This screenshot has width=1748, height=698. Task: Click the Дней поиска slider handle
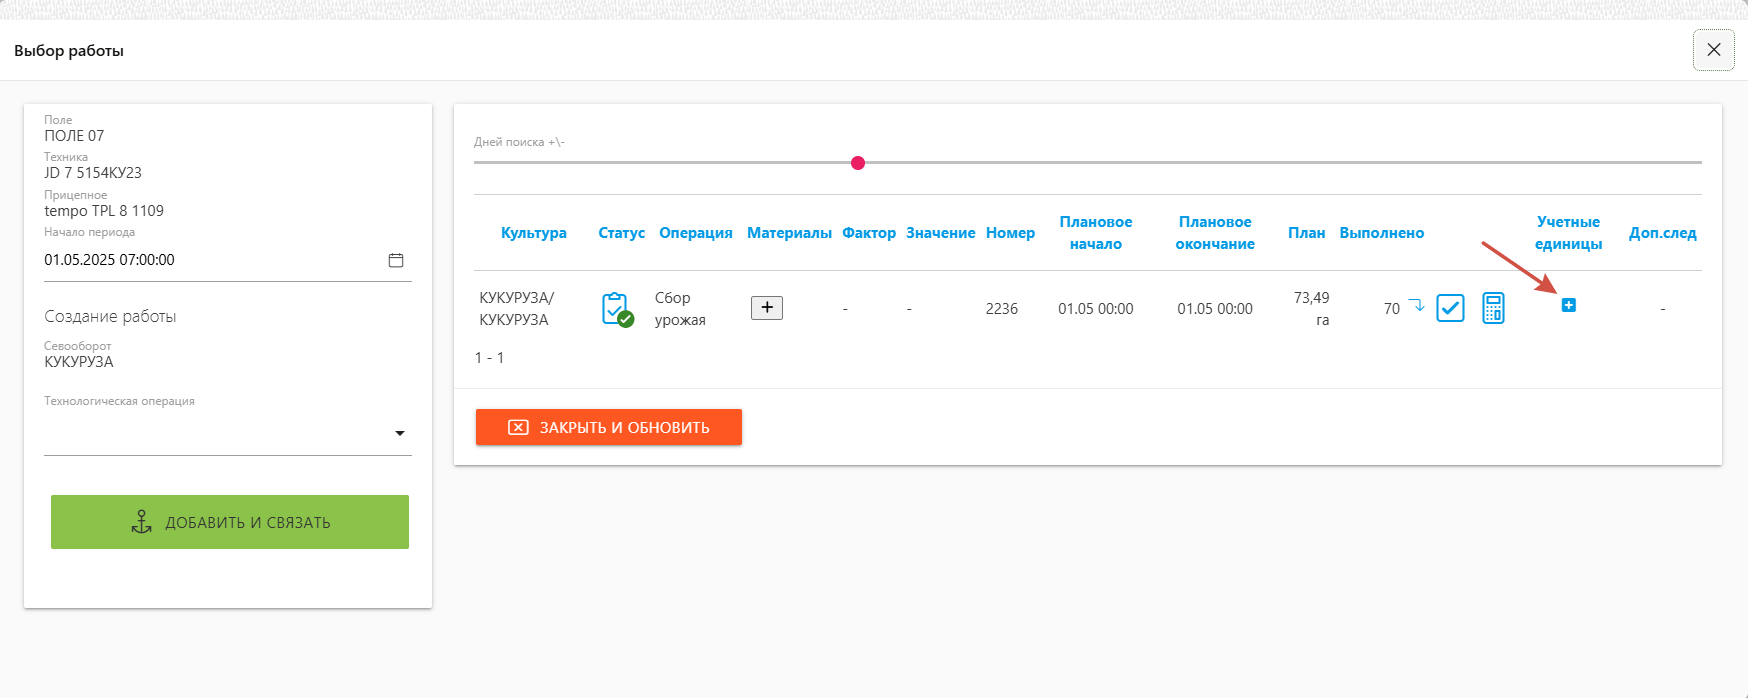click(x=858, y=163)
